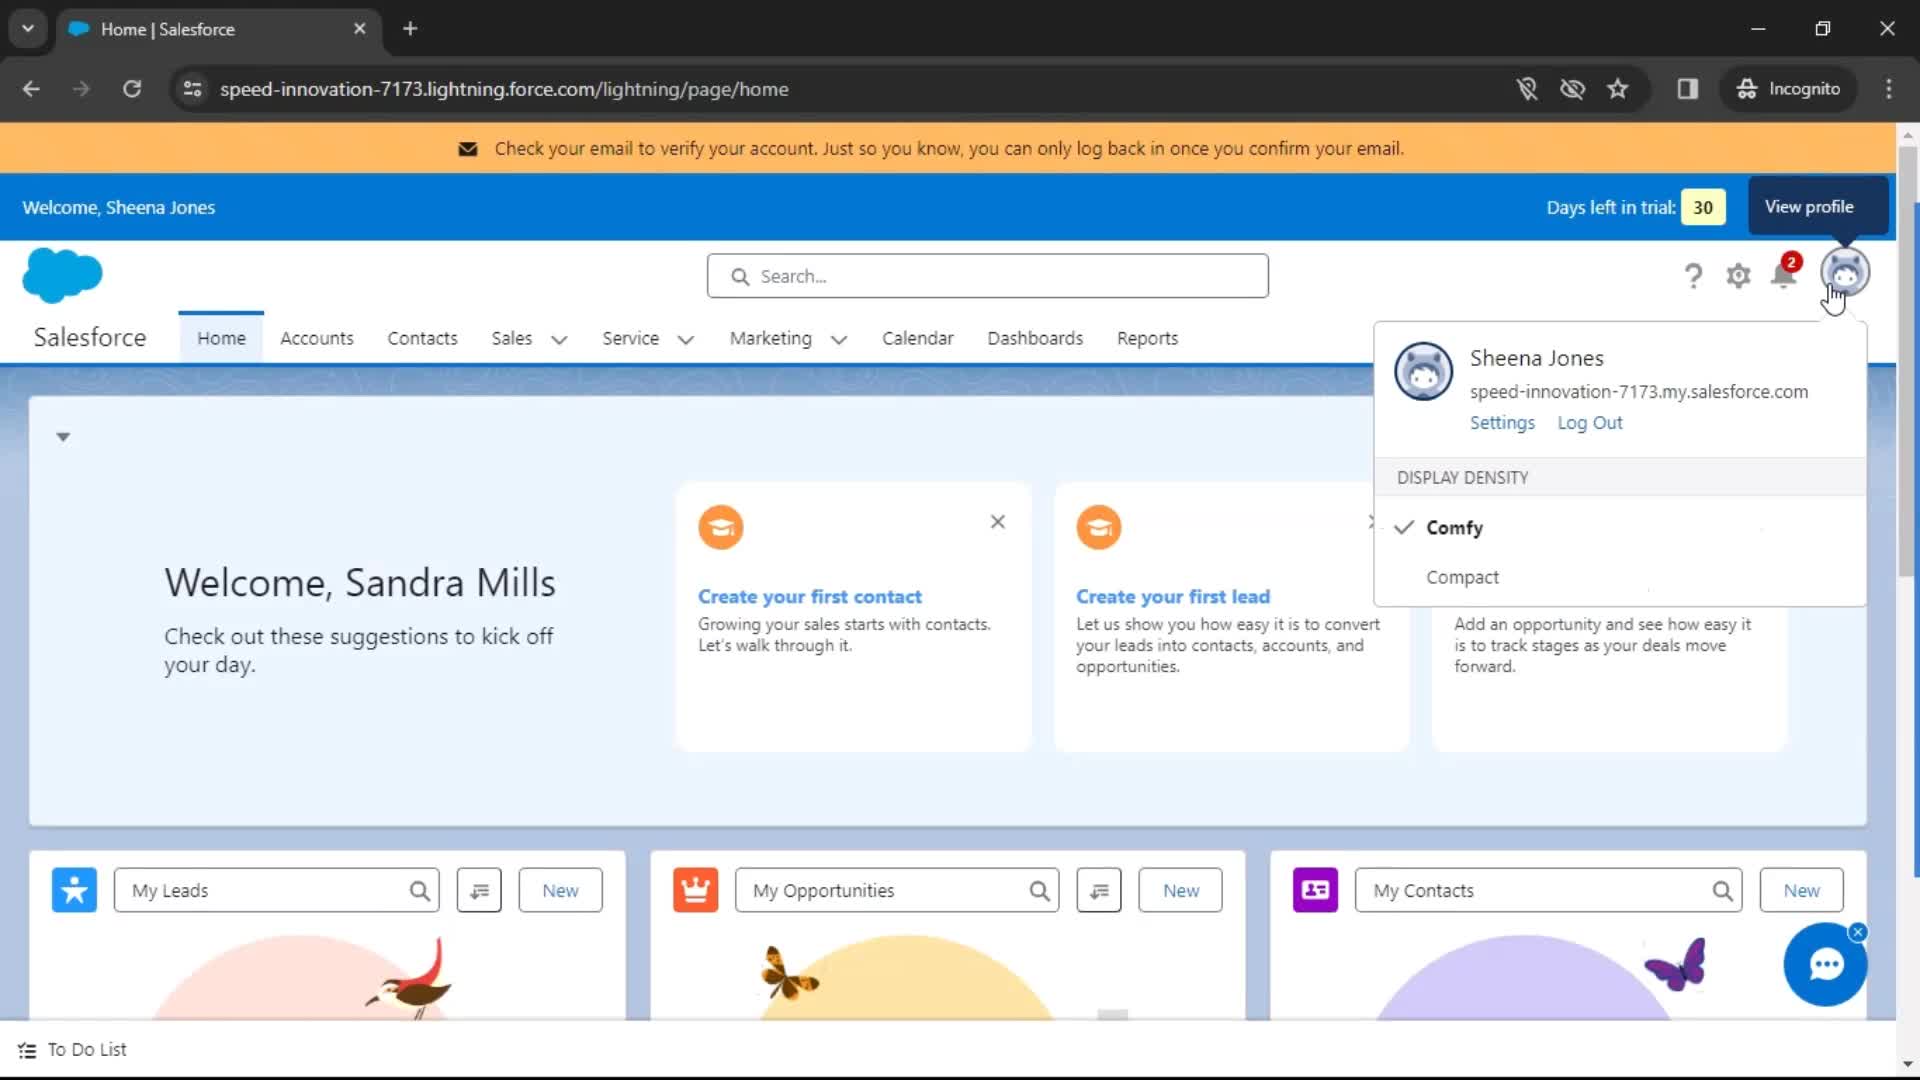Close the Create your first contact card
Image resolution: width=1920 pixels, height=1080 pixels.
coord(998,522)
